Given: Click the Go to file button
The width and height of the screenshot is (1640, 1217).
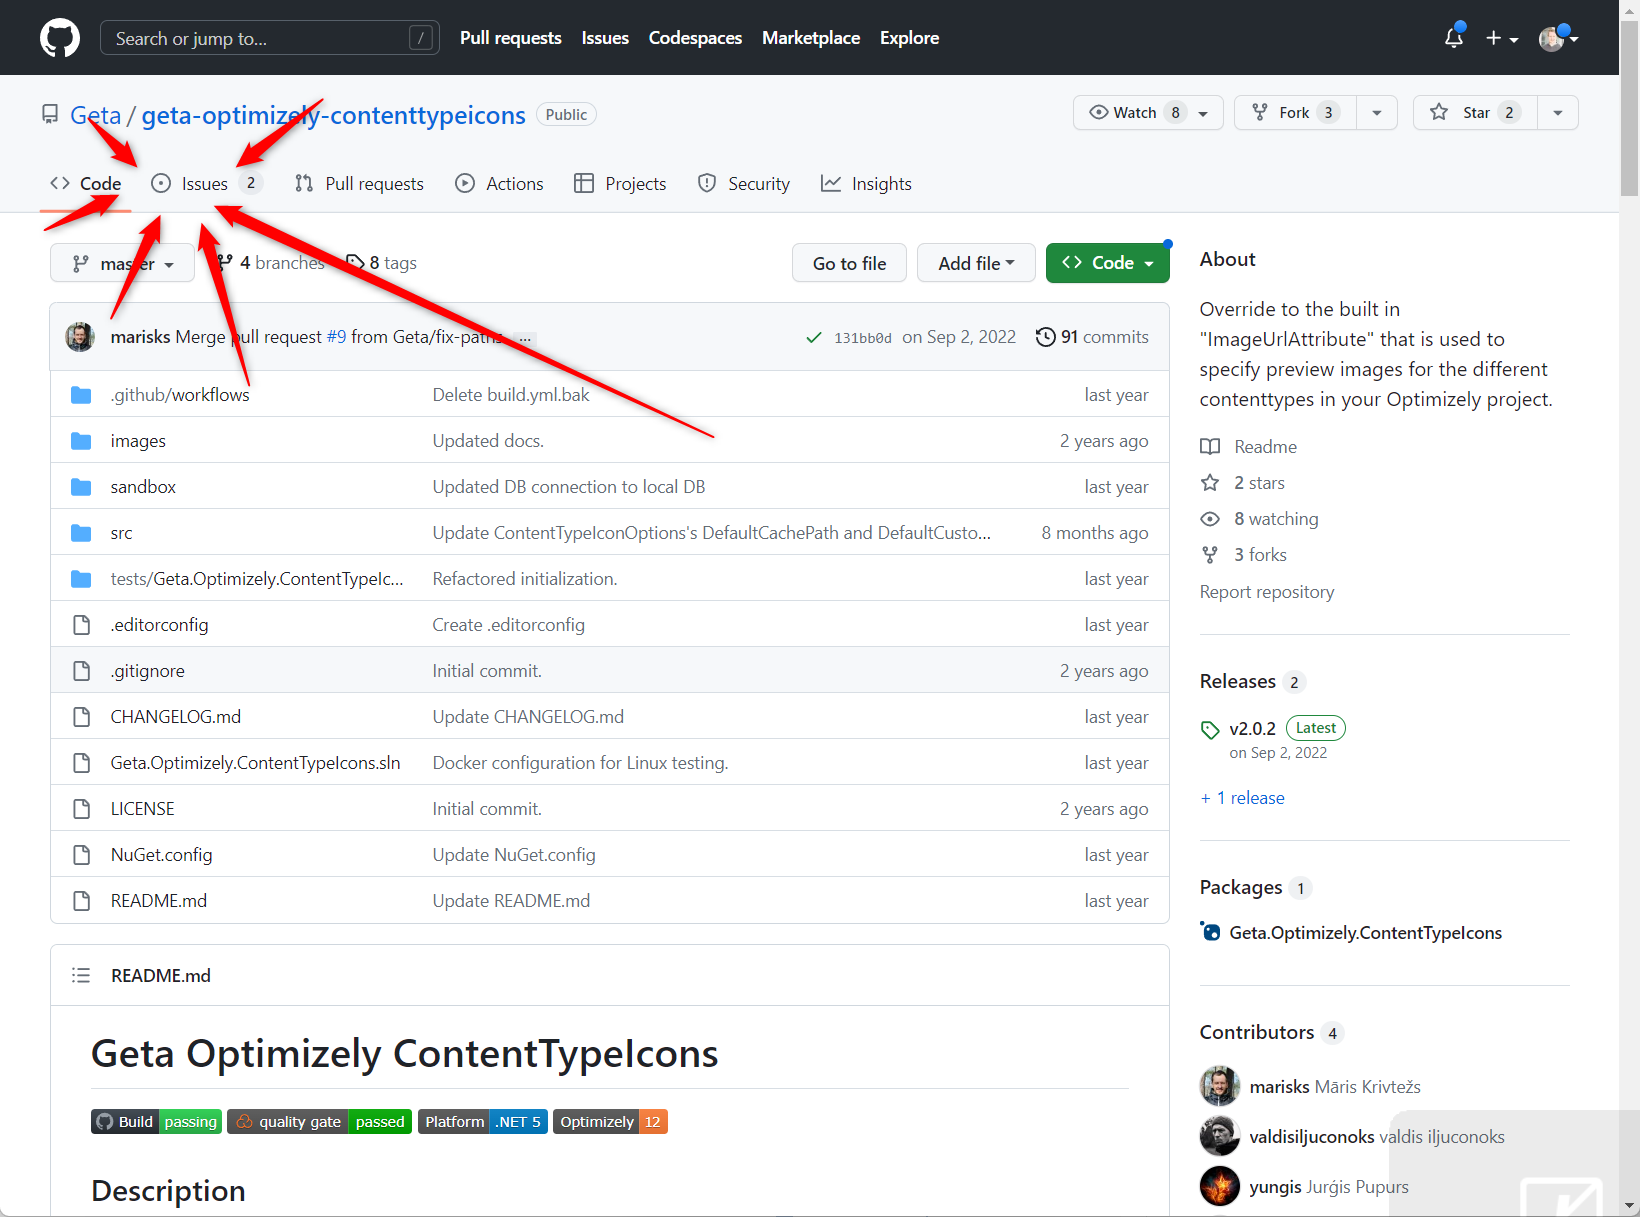Looking at the screenshot, I should click(849, 263).
